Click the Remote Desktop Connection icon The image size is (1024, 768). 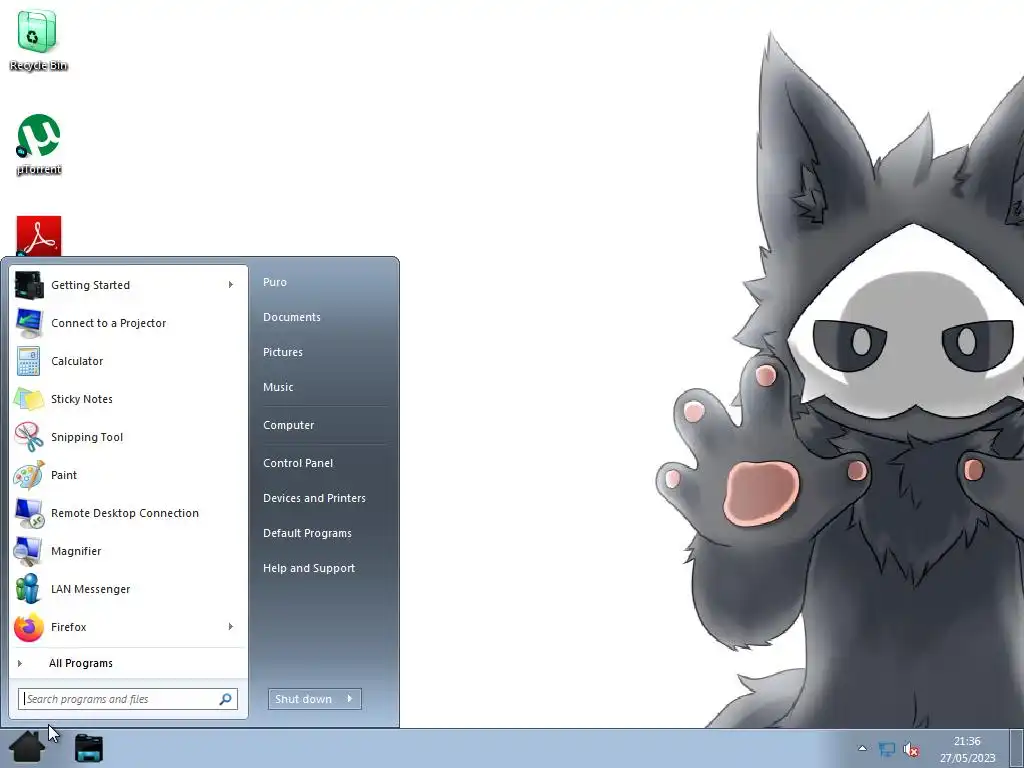(29, 513)
